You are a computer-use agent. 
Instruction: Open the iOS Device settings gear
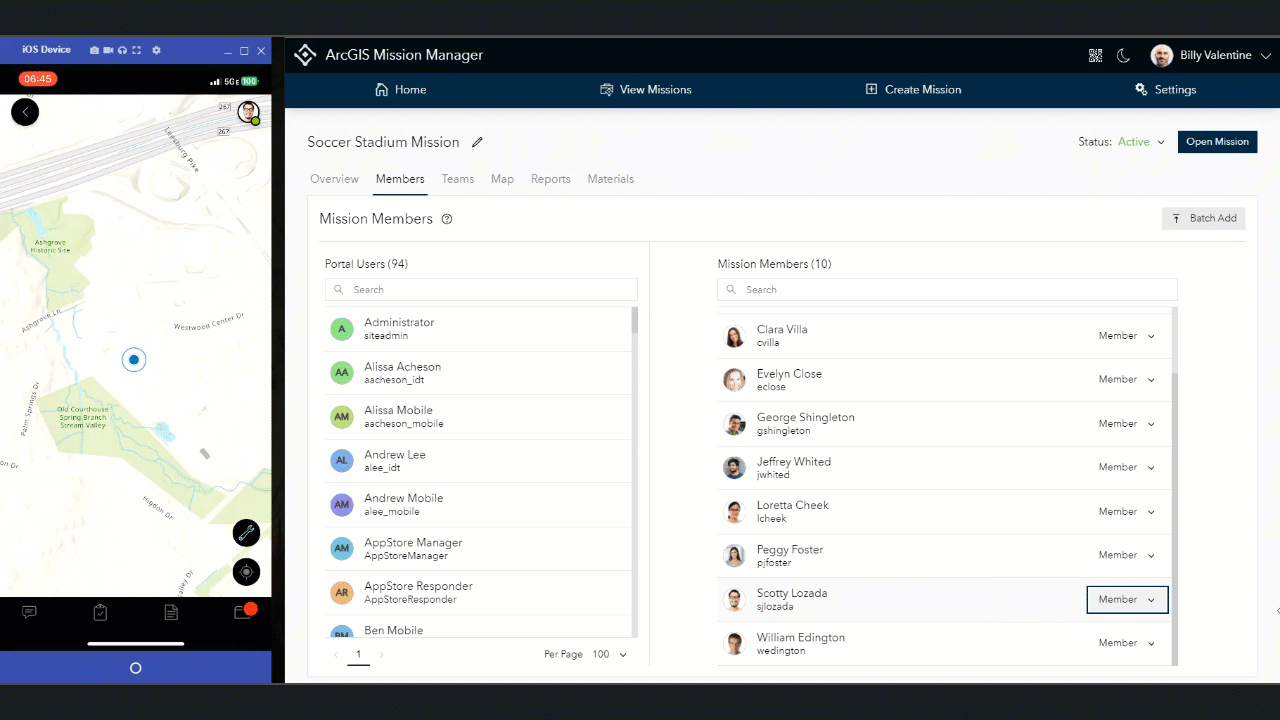coord(156,50)
